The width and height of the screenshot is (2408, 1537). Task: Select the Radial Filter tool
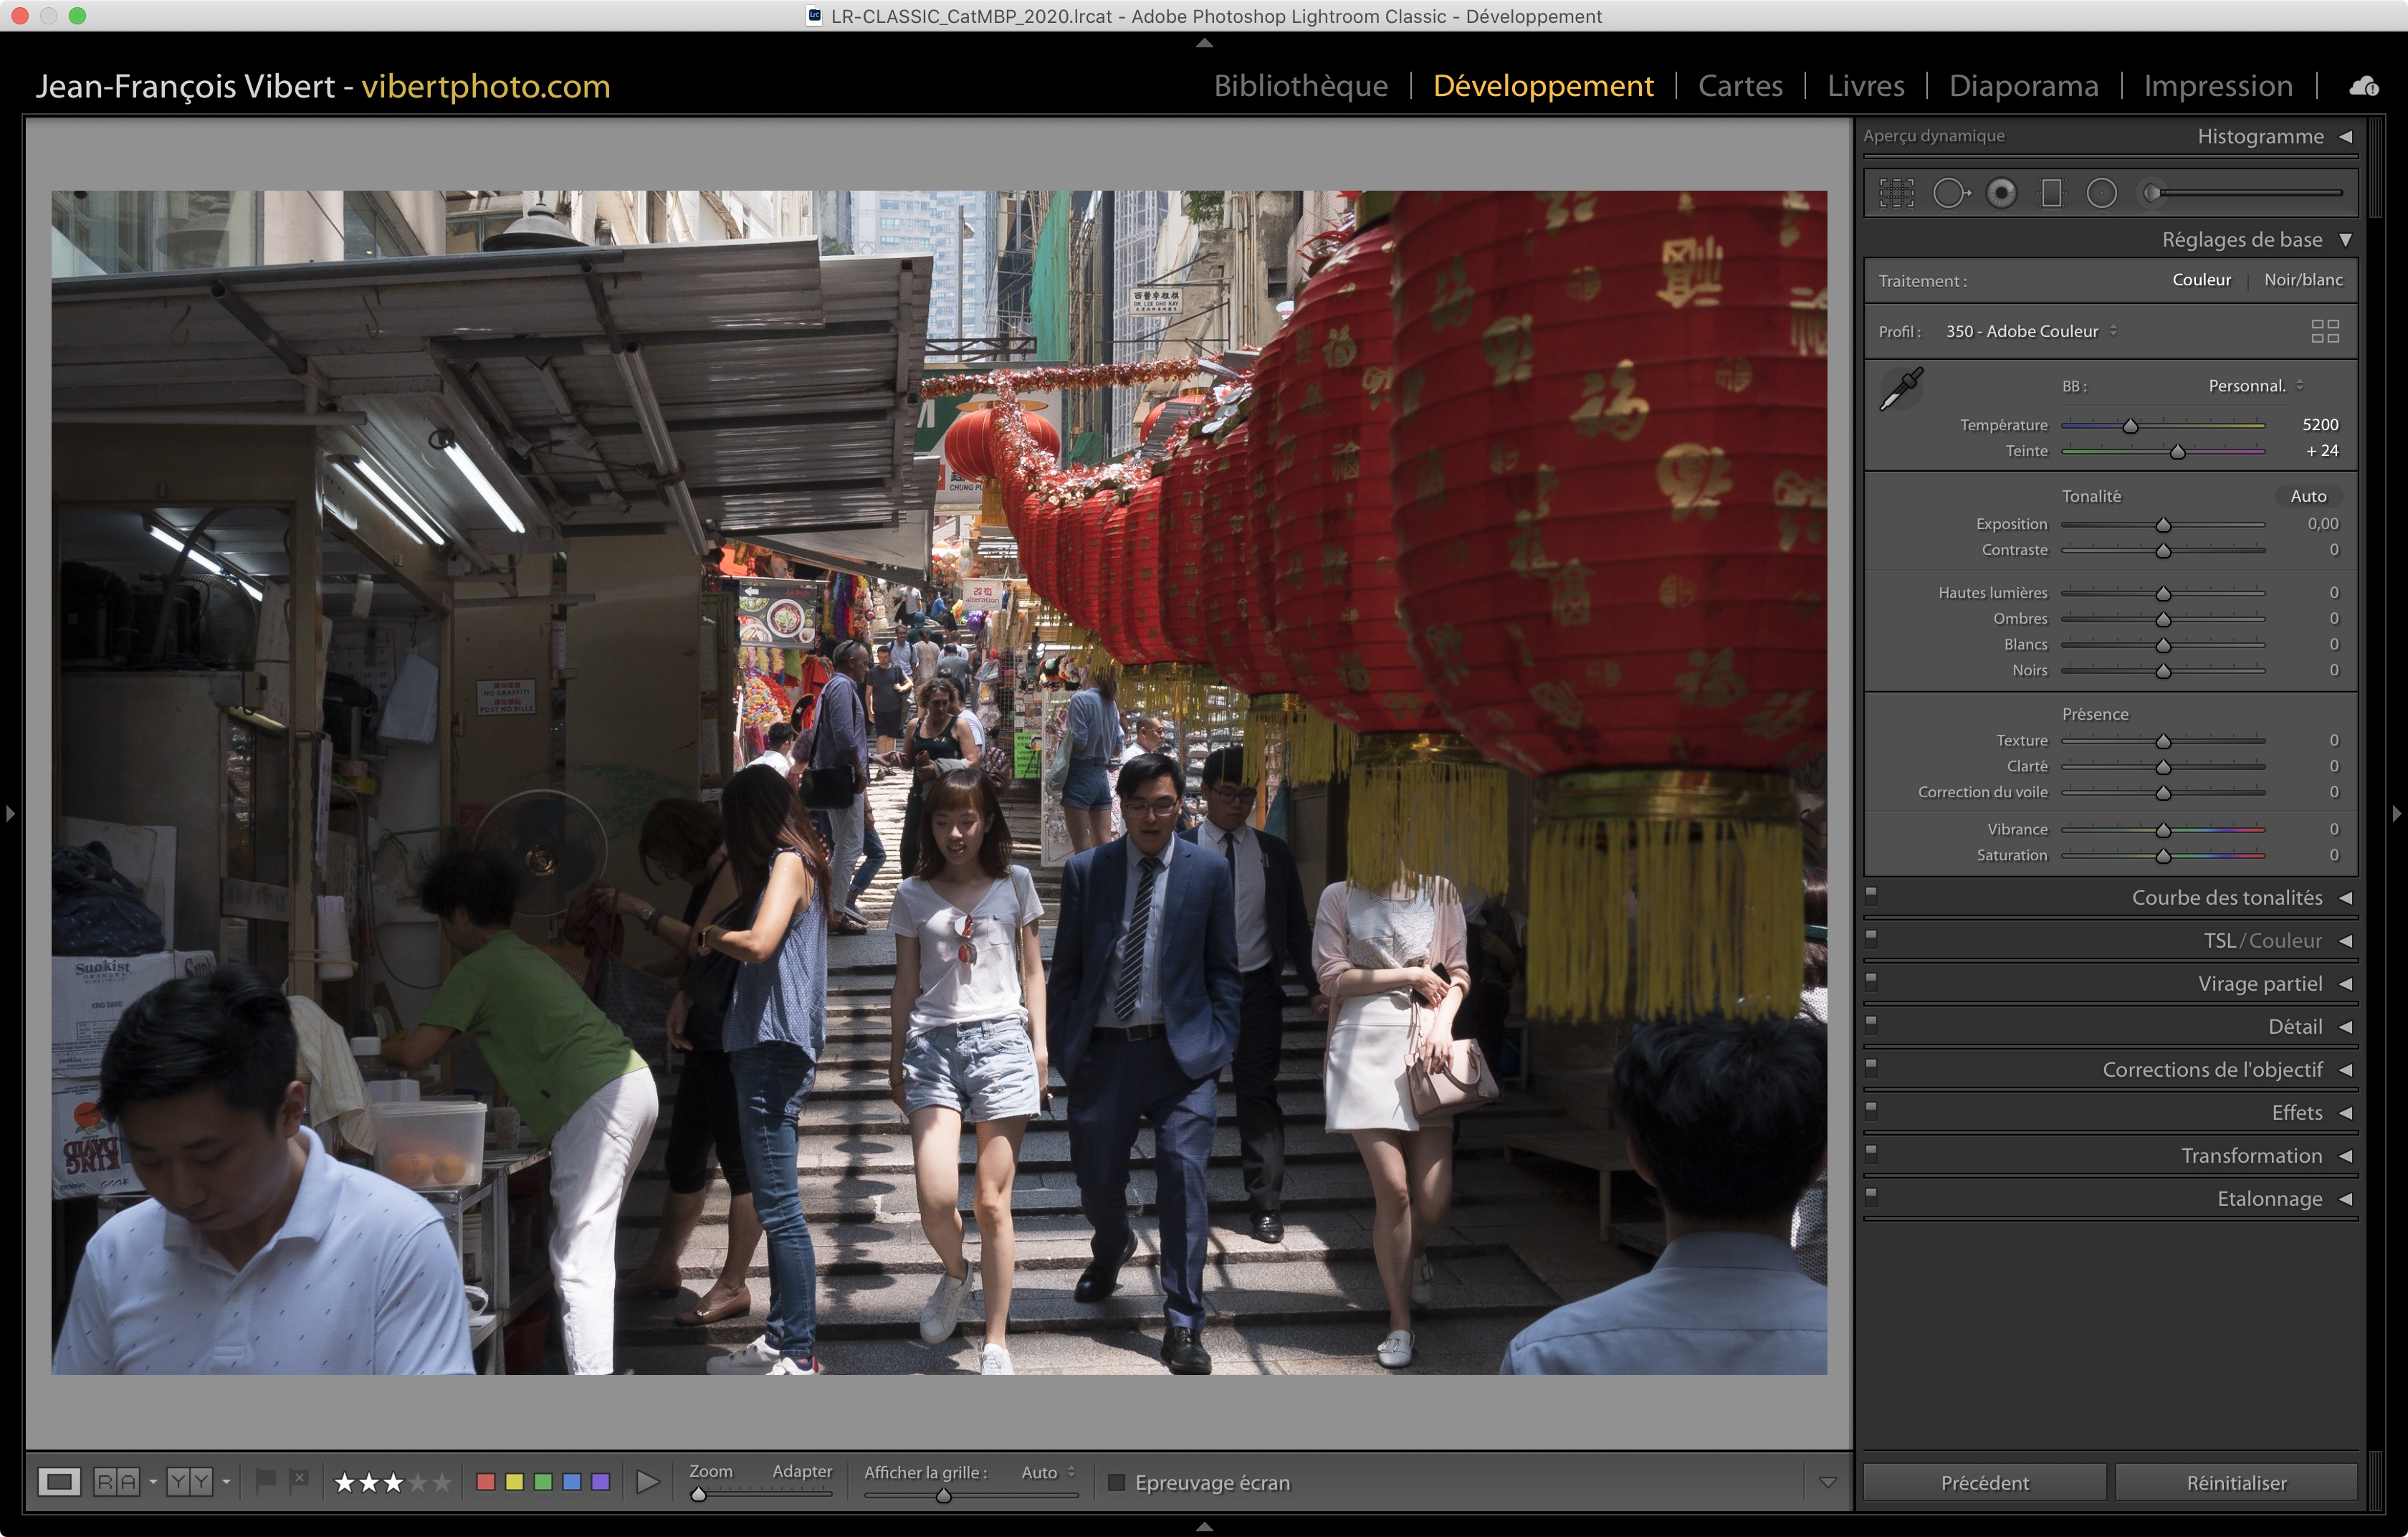(2101, 193)
